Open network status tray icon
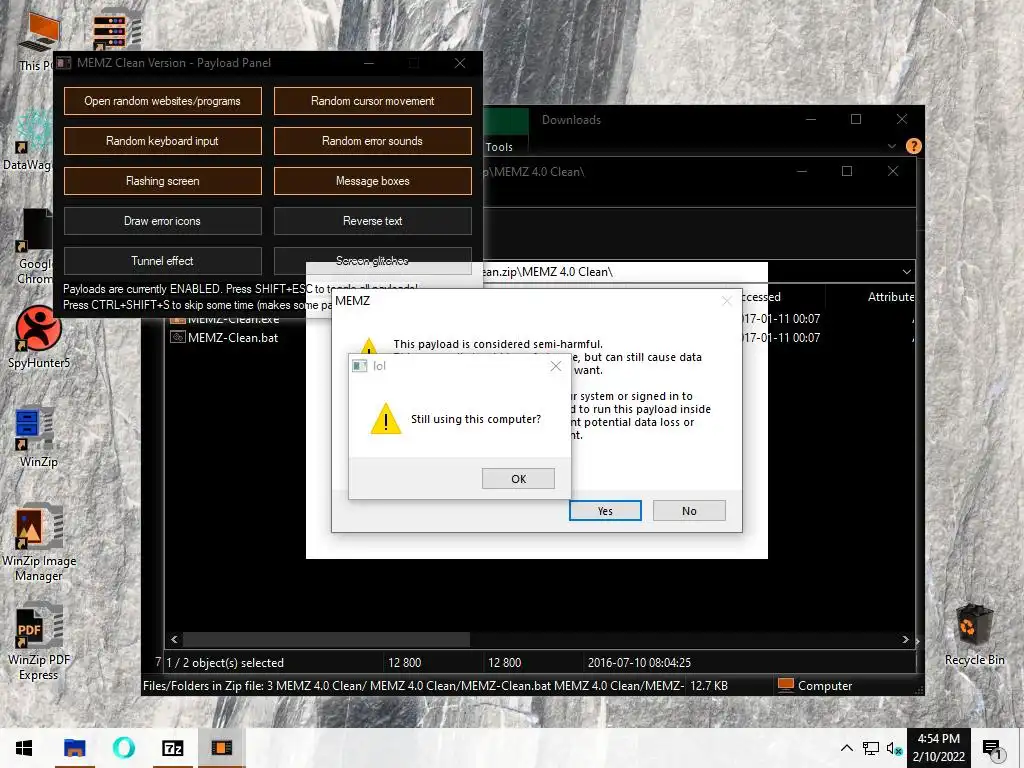 [871, 748]
